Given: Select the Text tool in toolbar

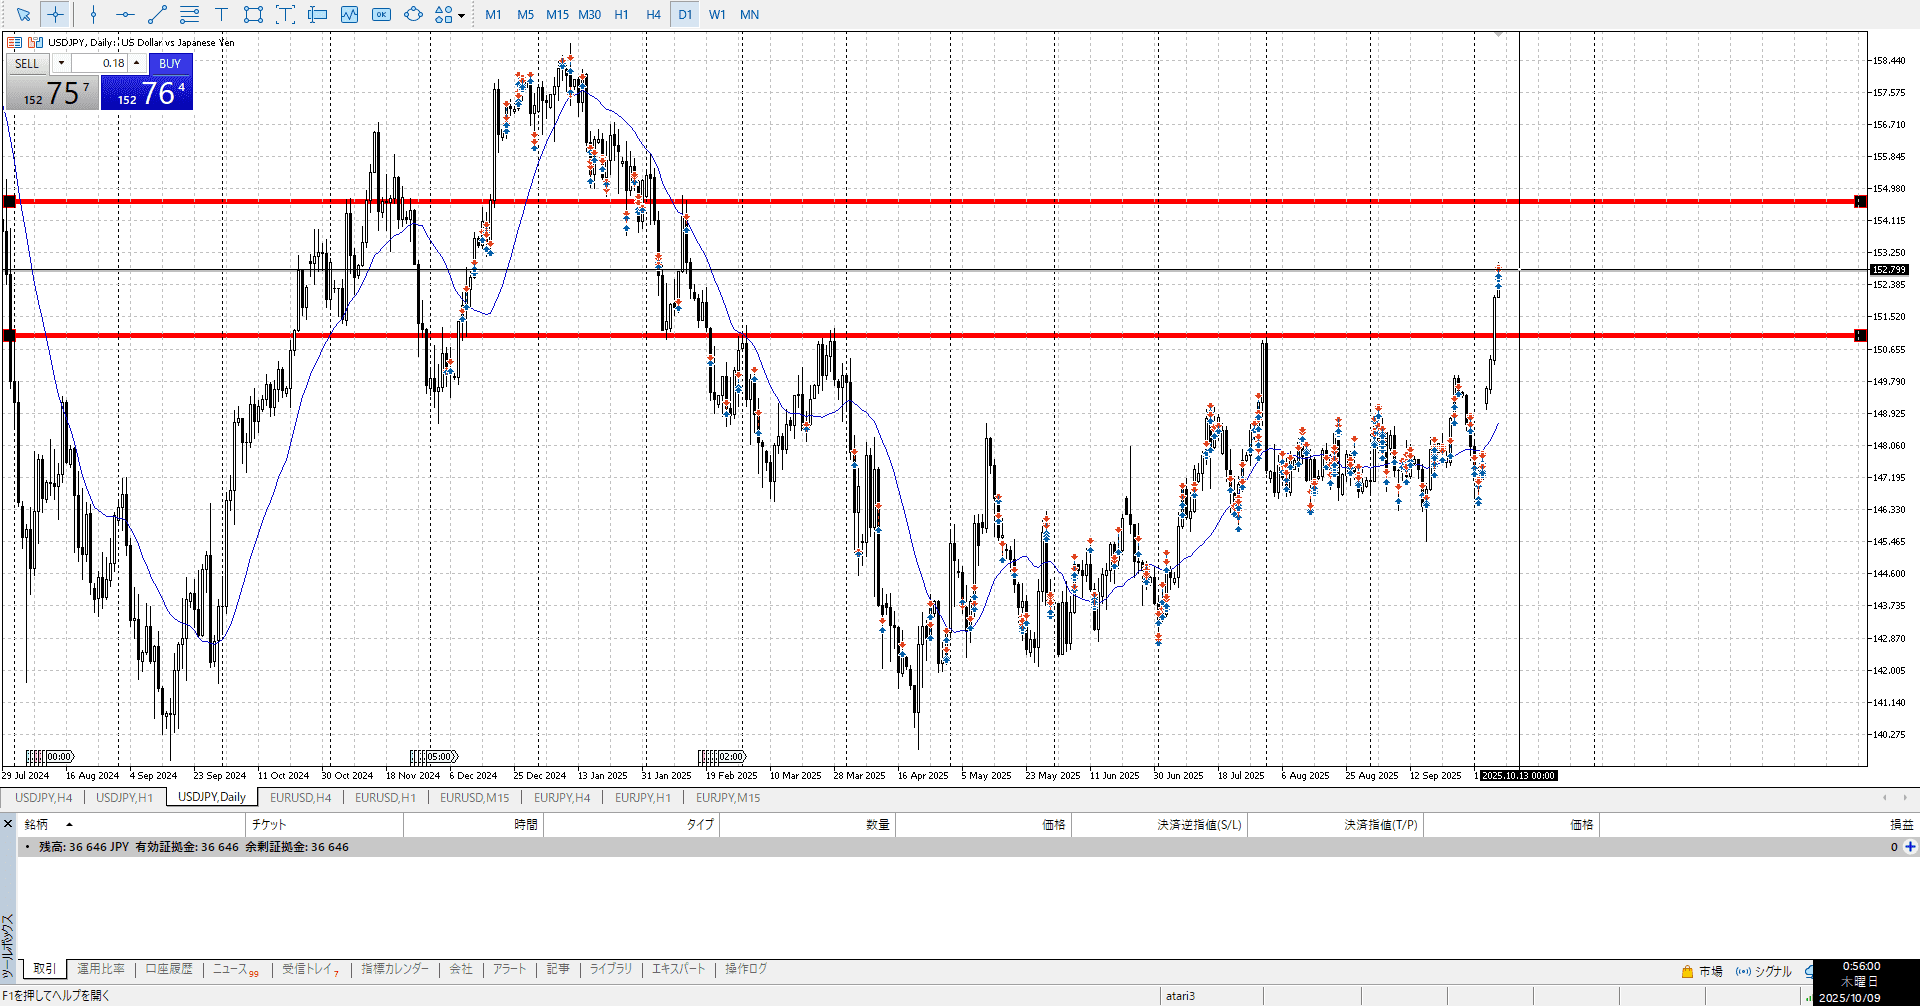Looking at the screenshot, I should (221, 14).
